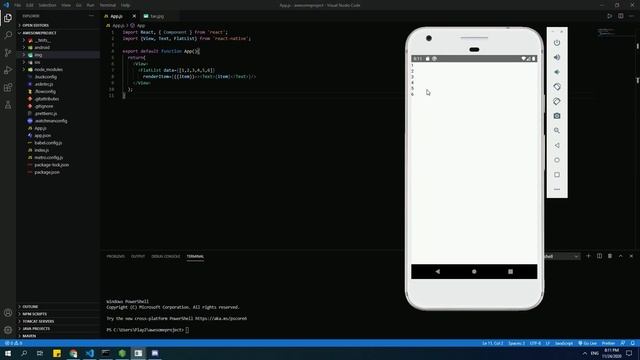
Task: Click UTF-8 encoding in the status bar
Action: pyautogui.click(x=535, y=343)
